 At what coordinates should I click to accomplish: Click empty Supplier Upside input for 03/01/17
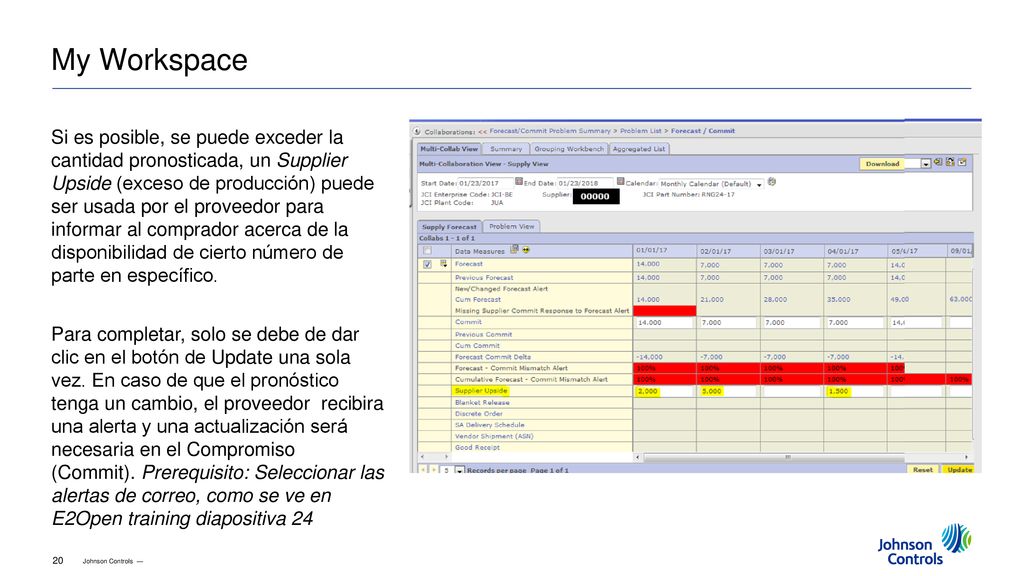792,391
